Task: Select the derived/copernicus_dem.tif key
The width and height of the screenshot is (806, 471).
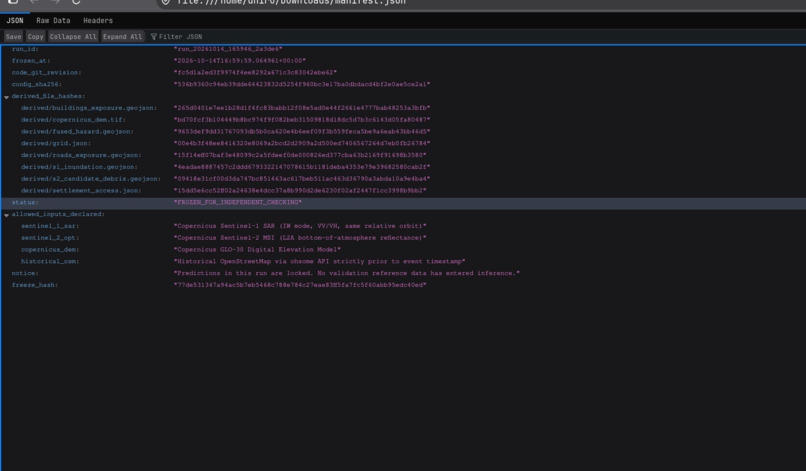Action: point(73,120)
